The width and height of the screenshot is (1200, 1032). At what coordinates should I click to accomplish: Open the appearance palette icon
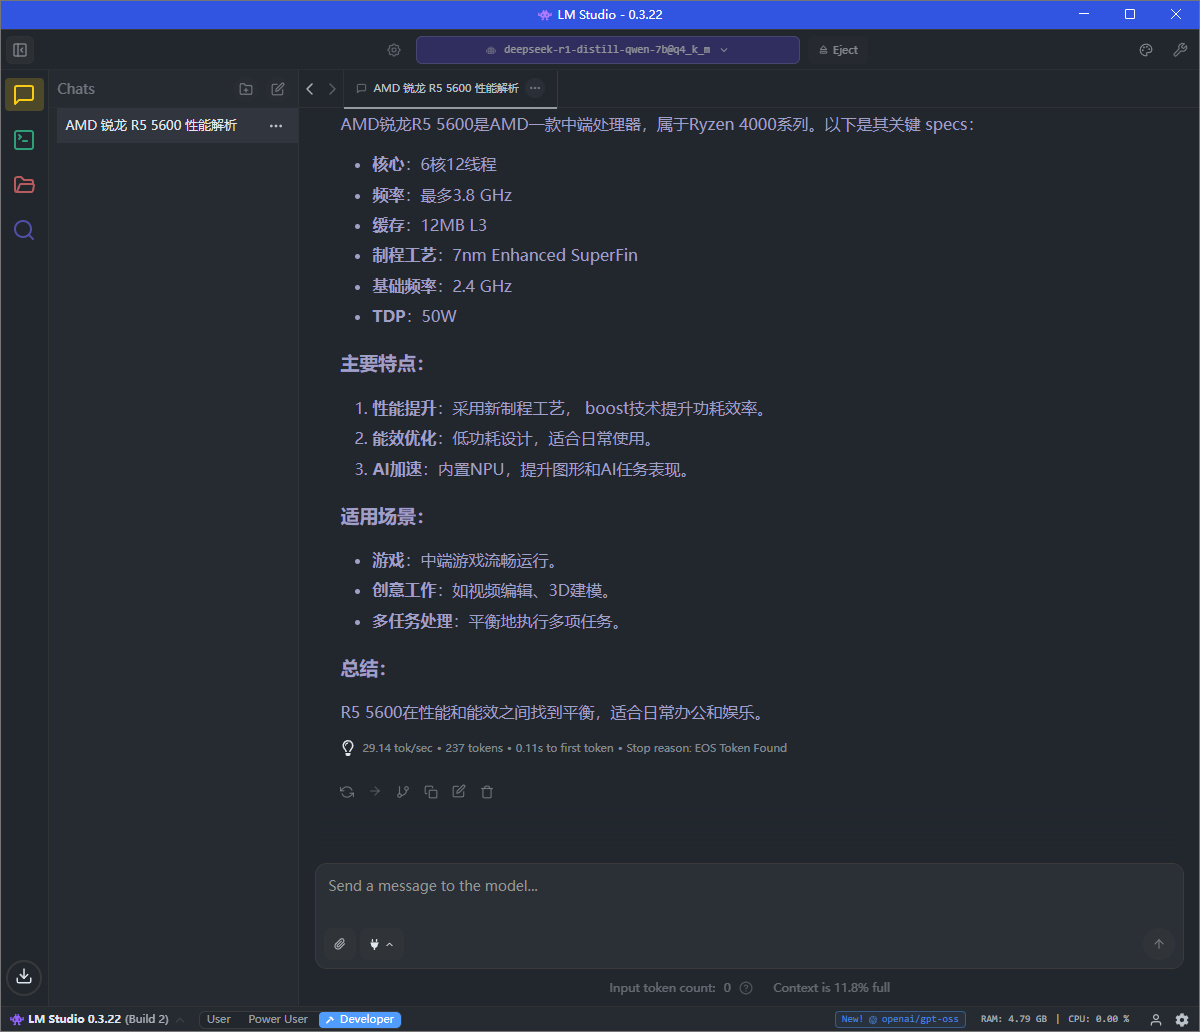[1146, 50]
